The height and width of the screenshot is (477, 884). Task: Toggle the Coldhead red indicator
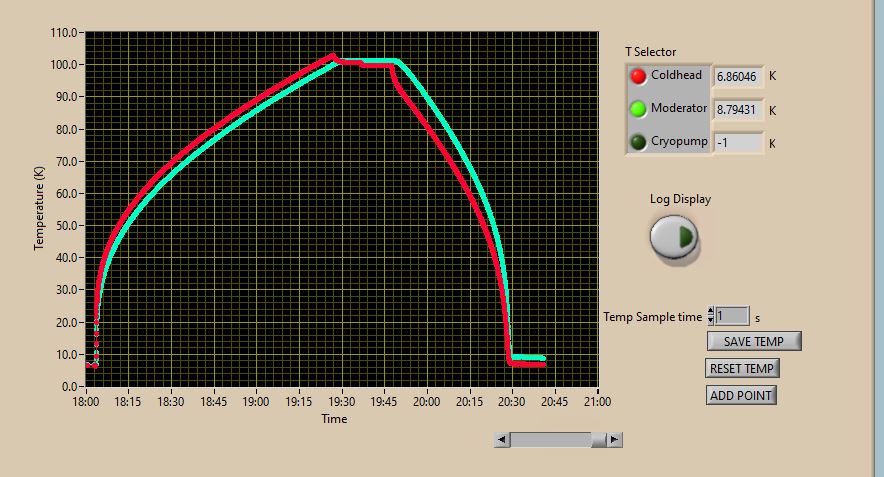638,76
